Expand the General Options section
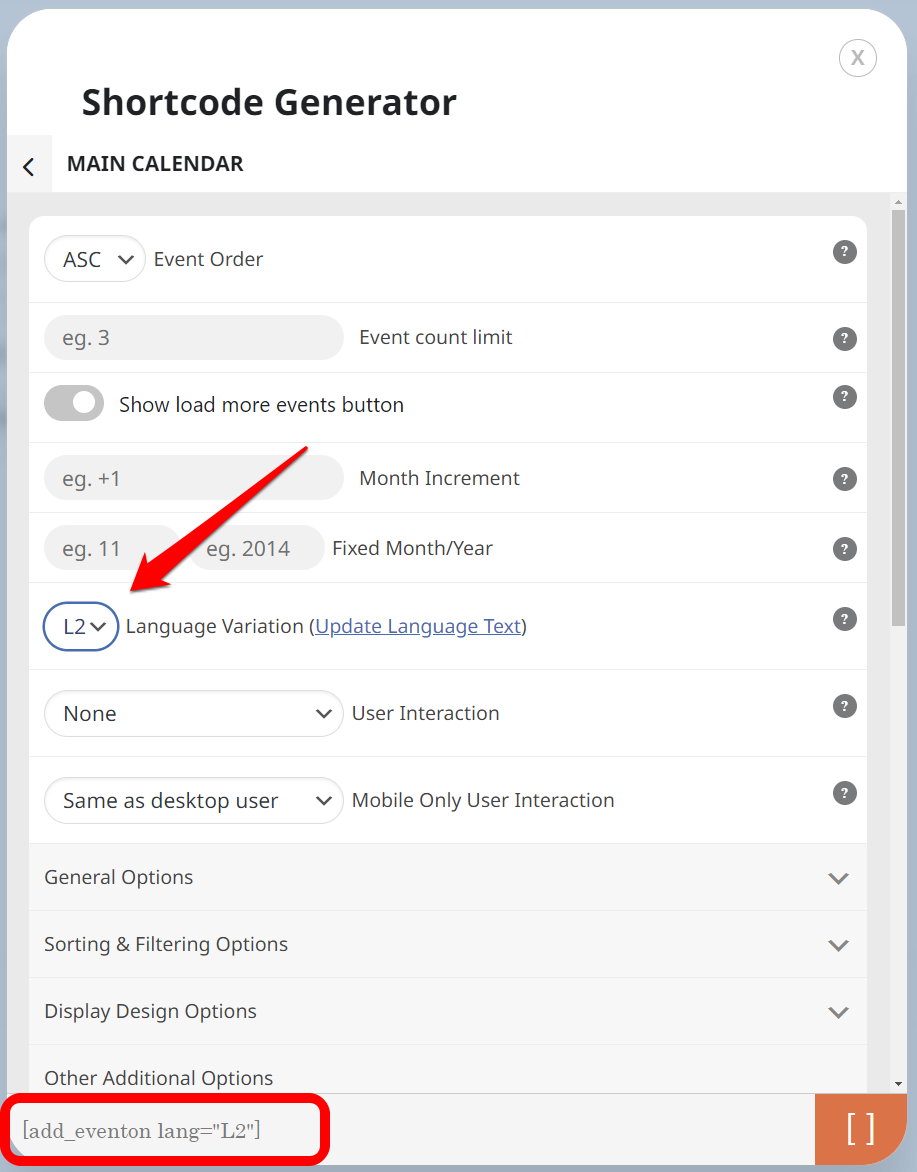 coord(448,878)
